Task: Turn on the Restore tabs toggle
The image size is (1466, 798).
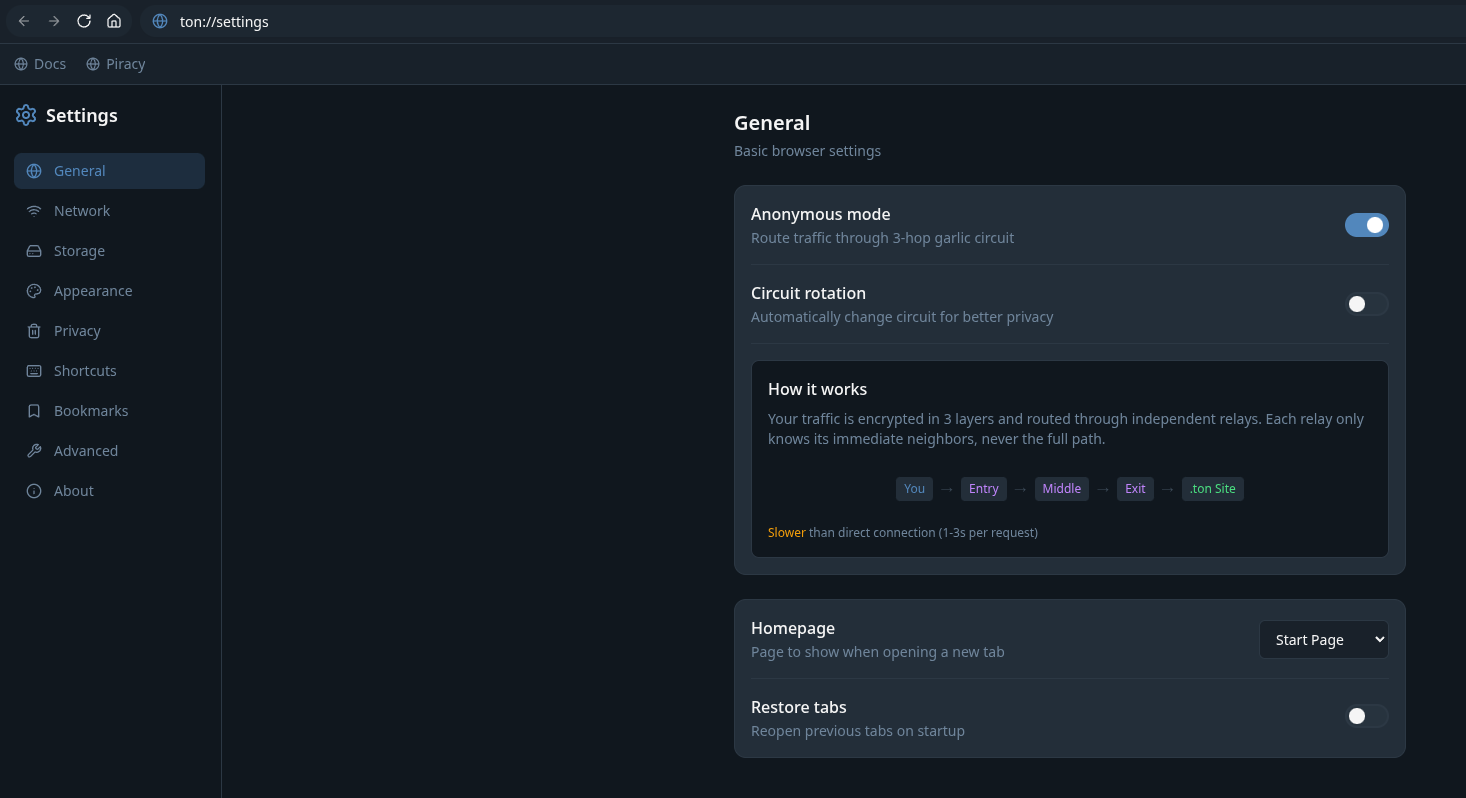Action: [x=1366, y=716]
